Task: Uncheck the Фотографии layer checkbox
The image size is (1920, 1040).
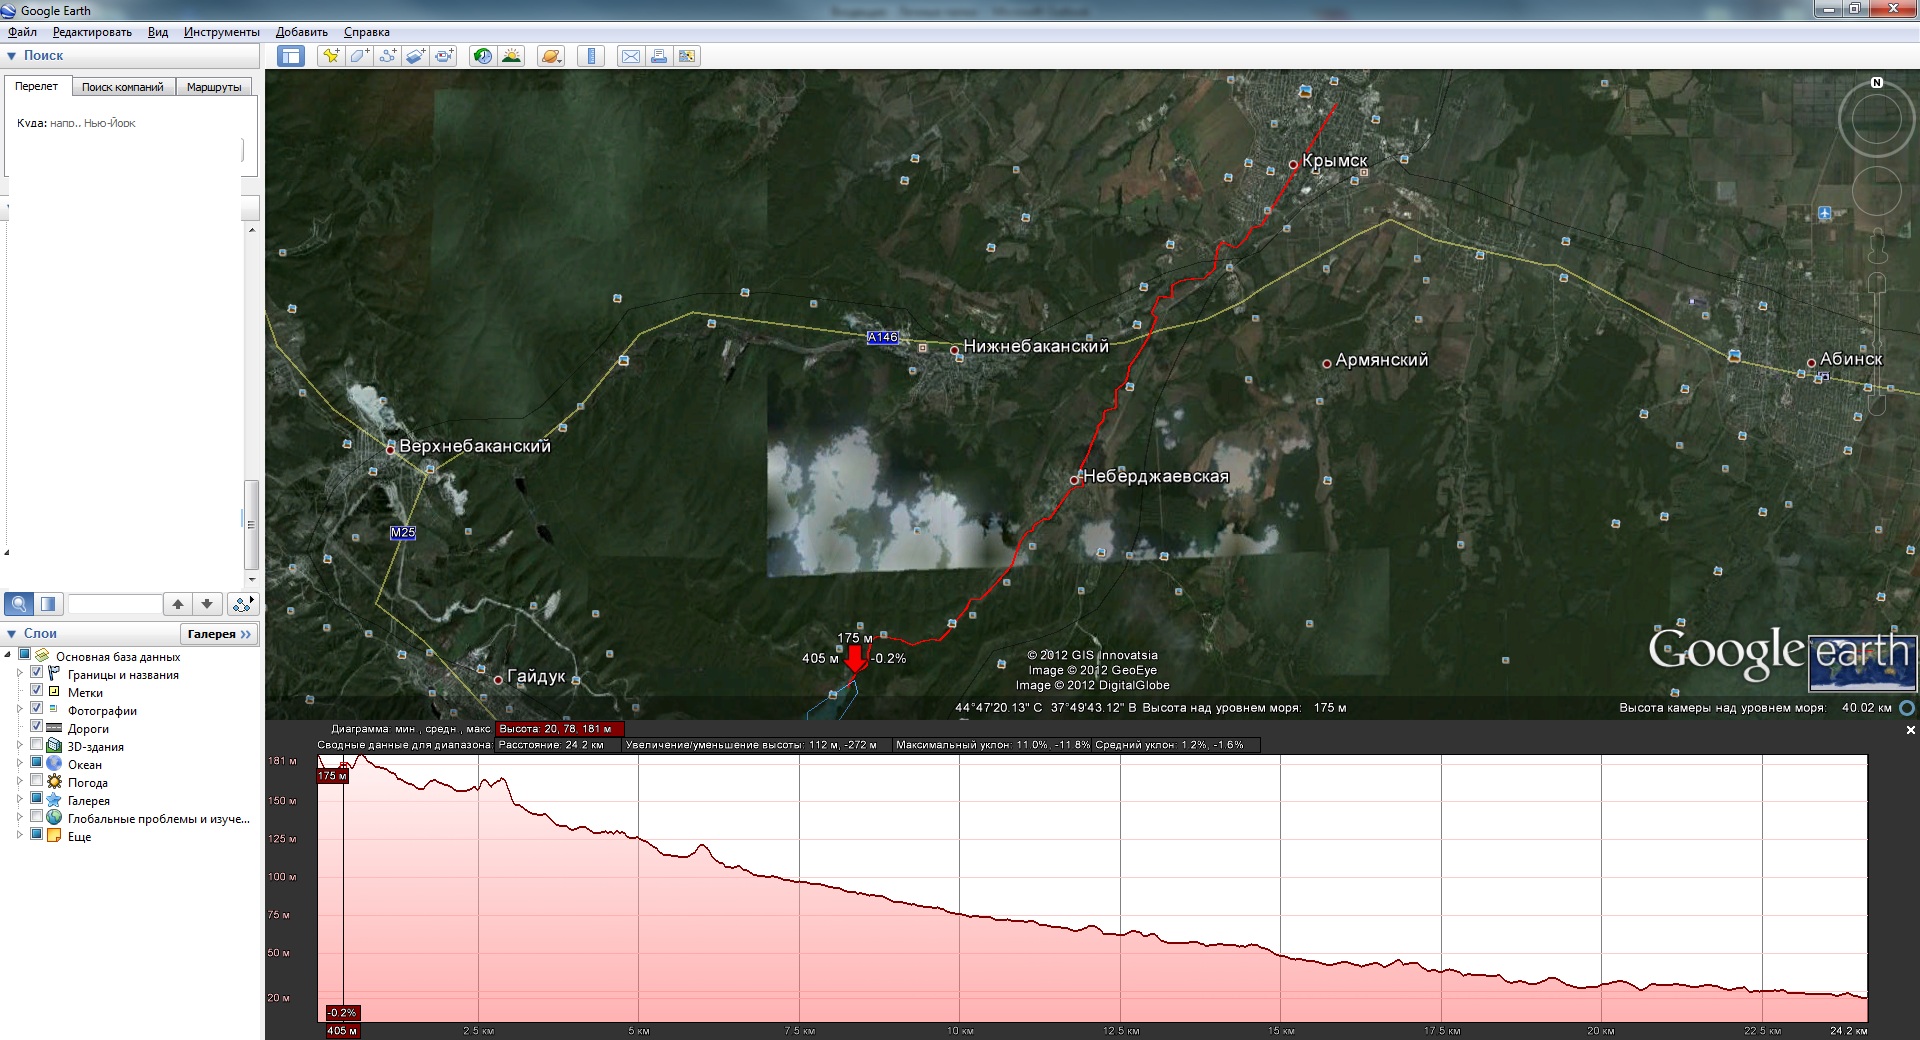Action: click(x=37, y=710)
